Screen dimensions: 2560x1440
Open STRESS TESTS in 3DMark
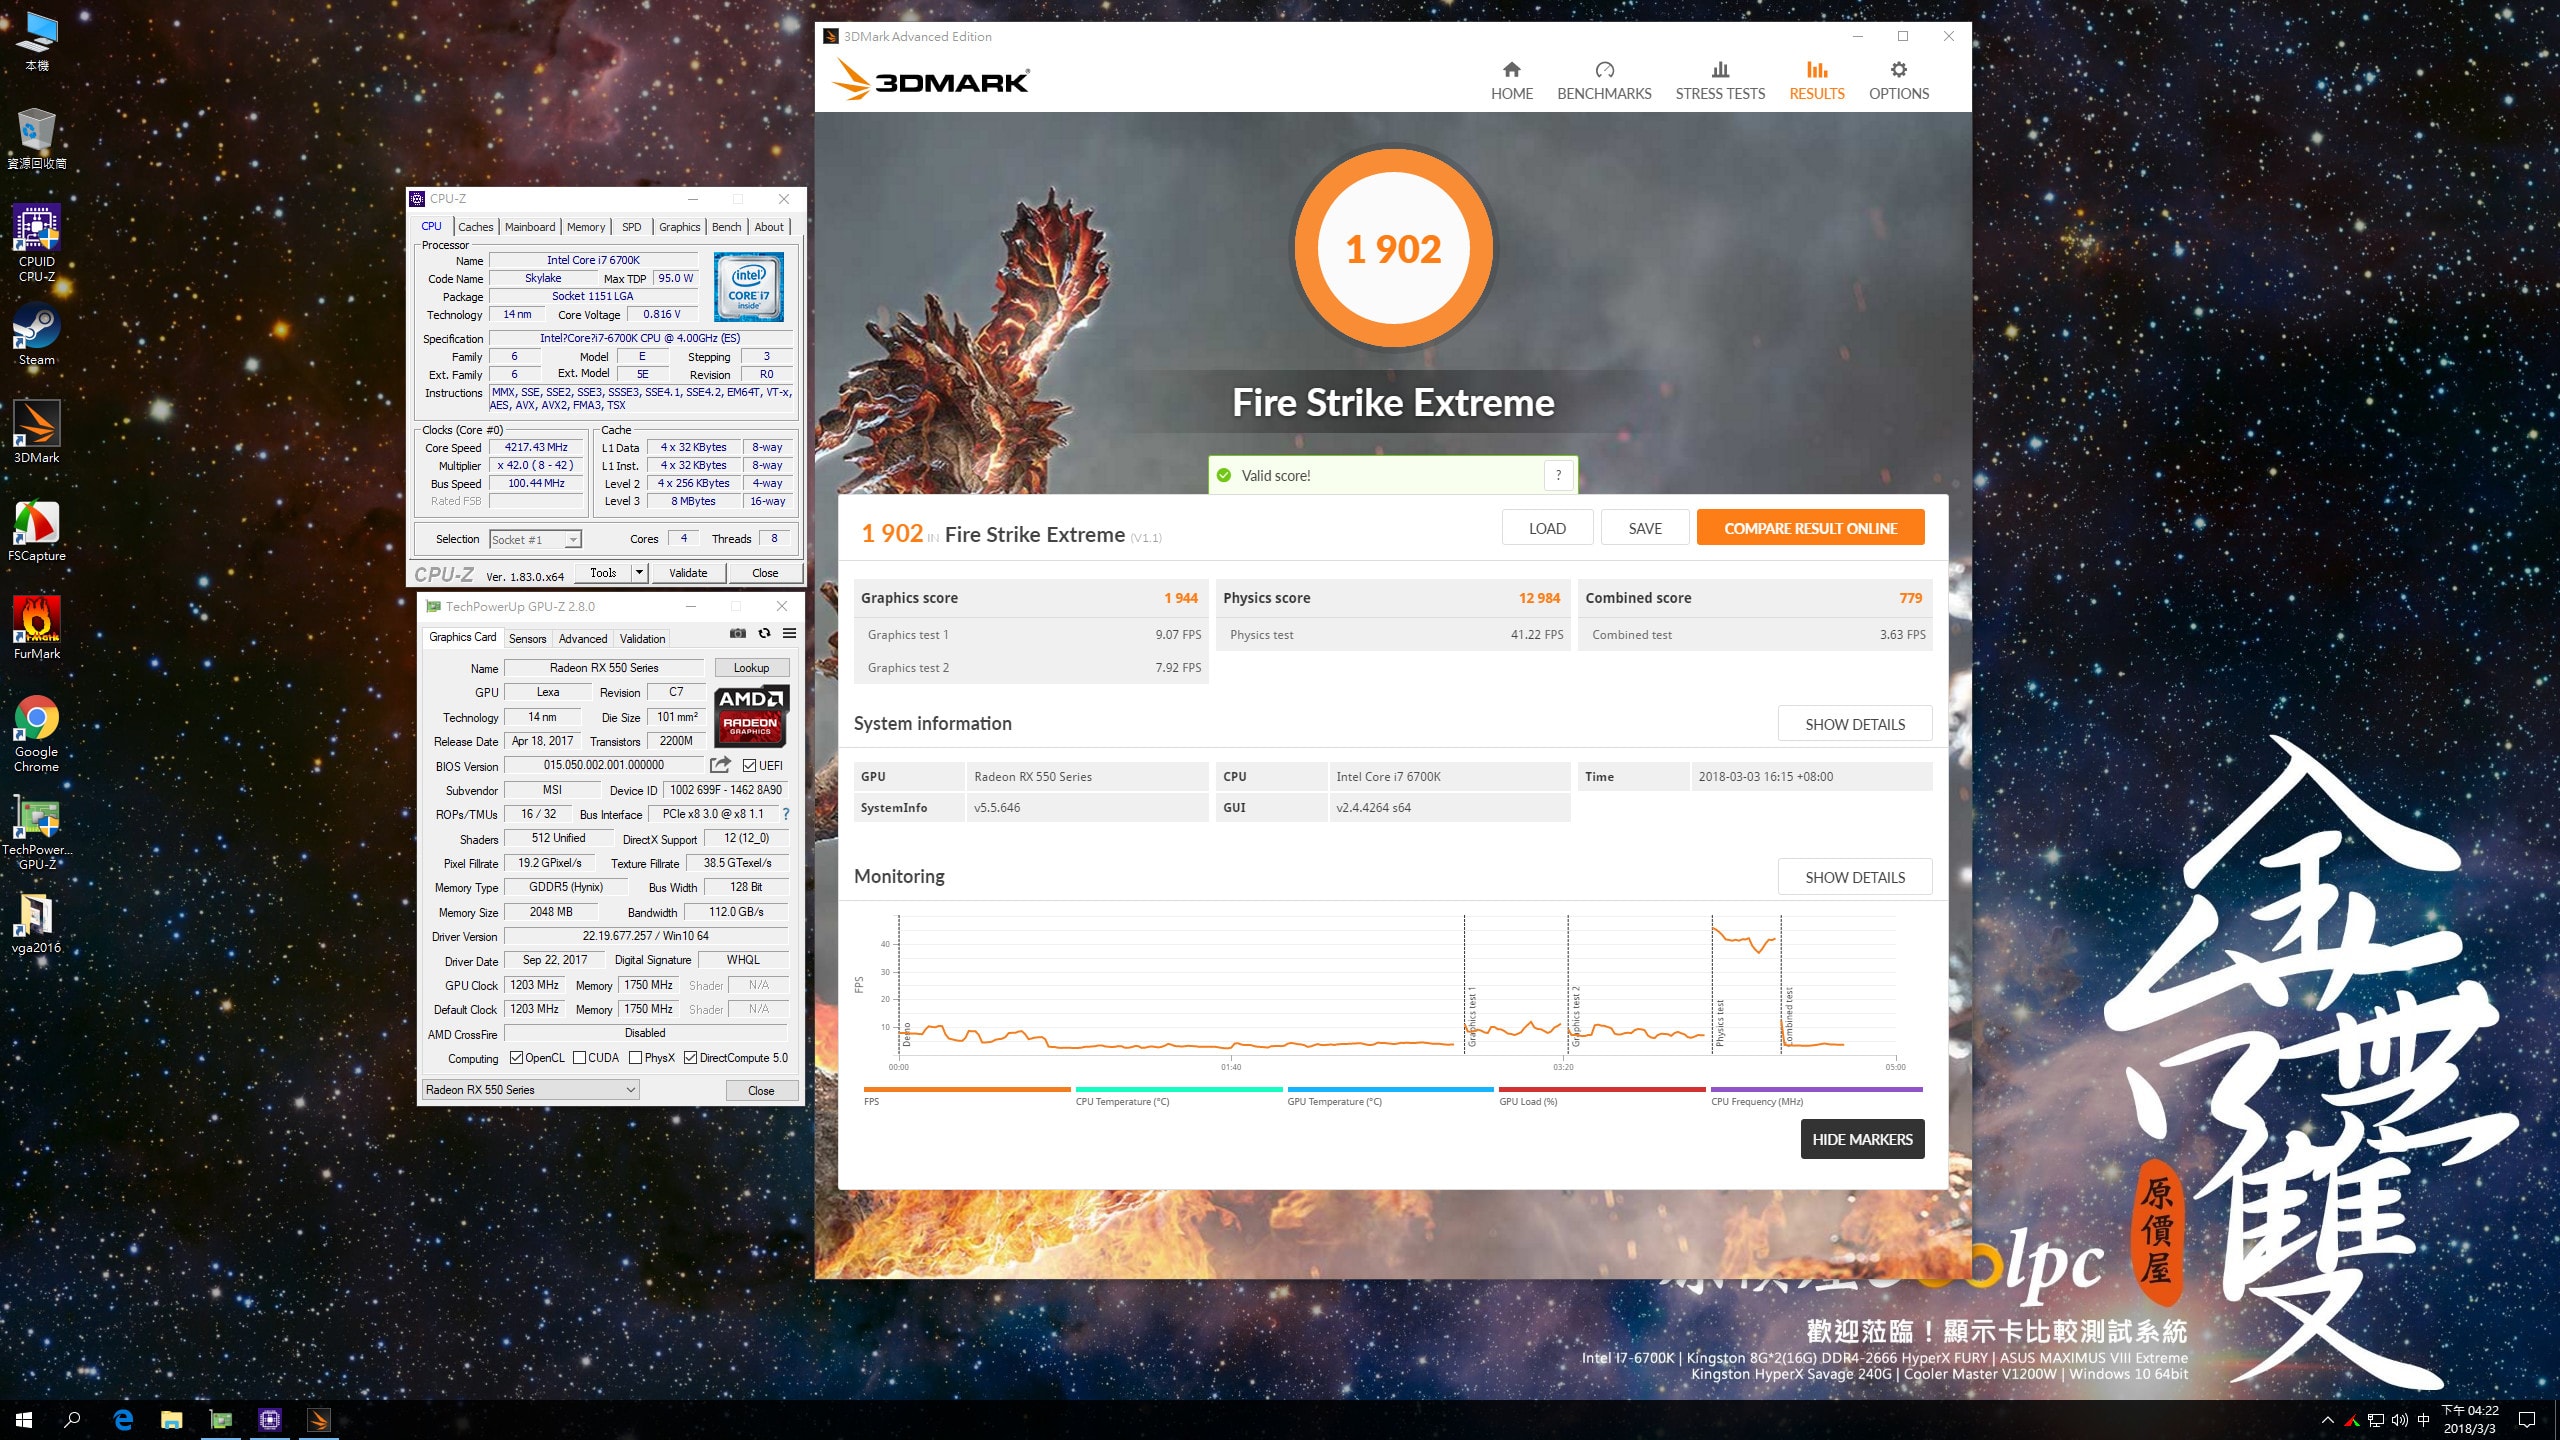click(x=1720, y=81)
